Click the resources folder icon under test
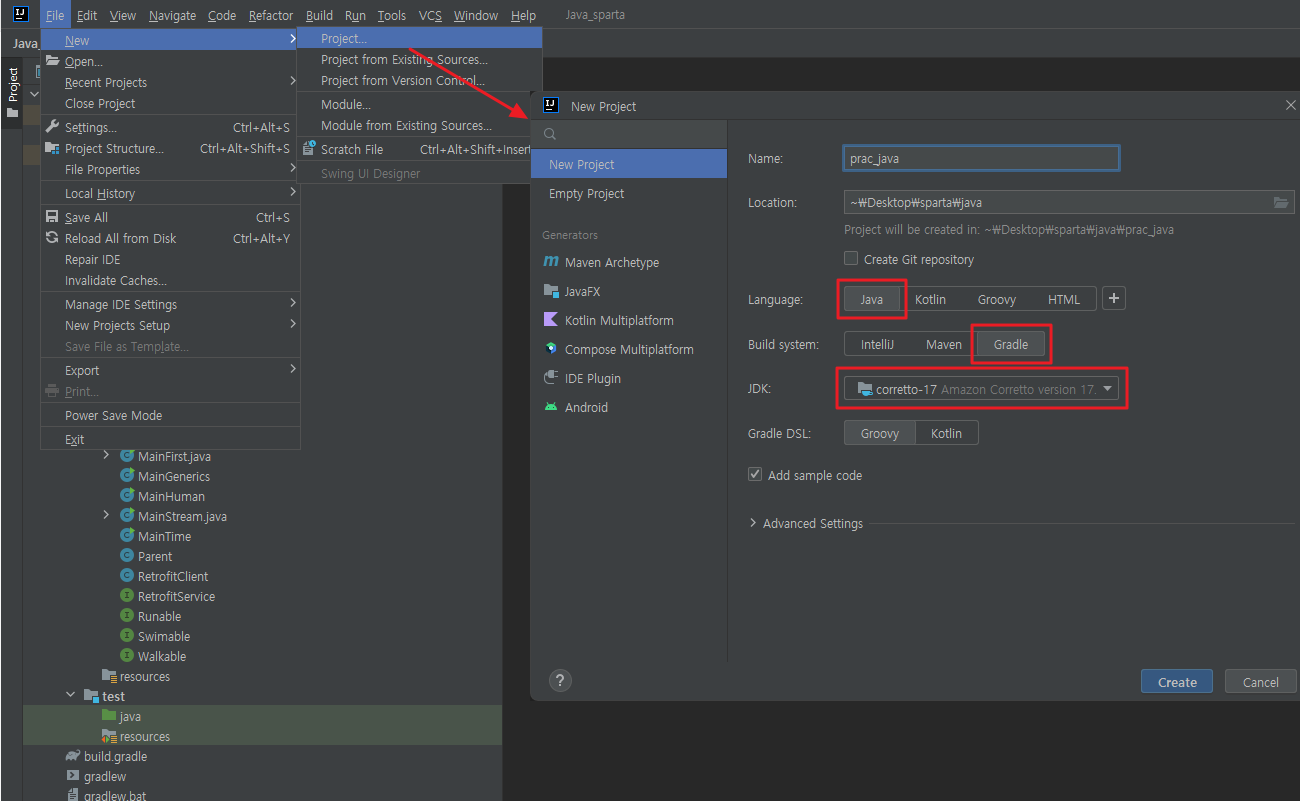The height and width of the screenshot is (801, 1300). 109,736
